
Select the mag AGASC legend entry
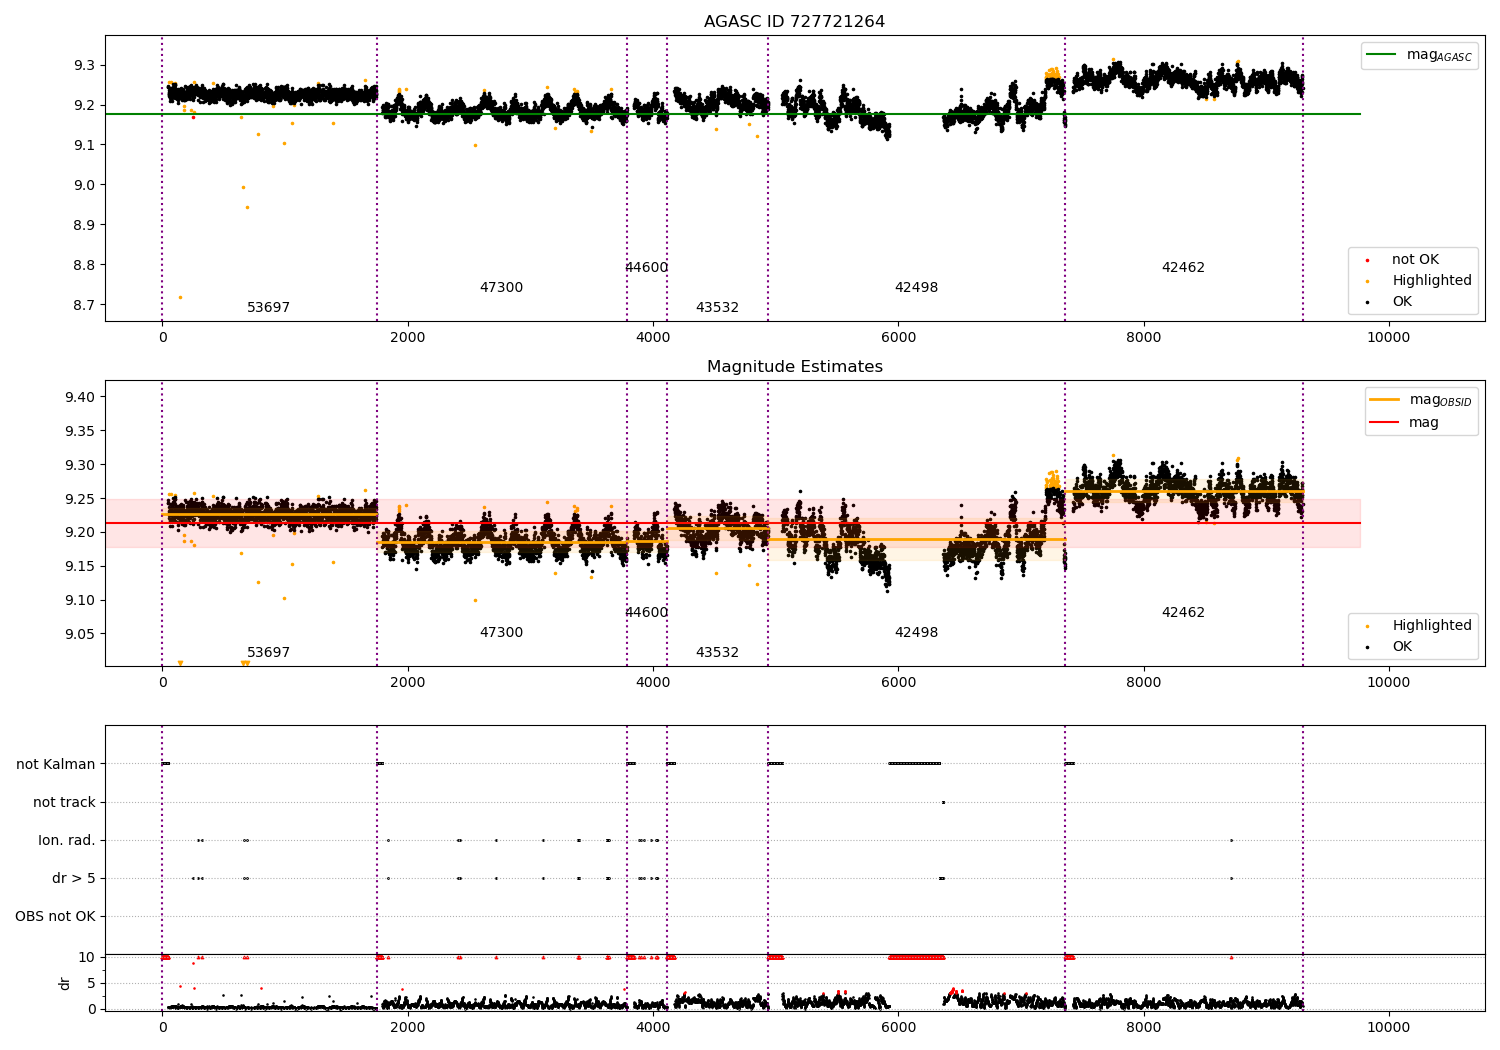pyautogui.click(x=1420, y=55)
